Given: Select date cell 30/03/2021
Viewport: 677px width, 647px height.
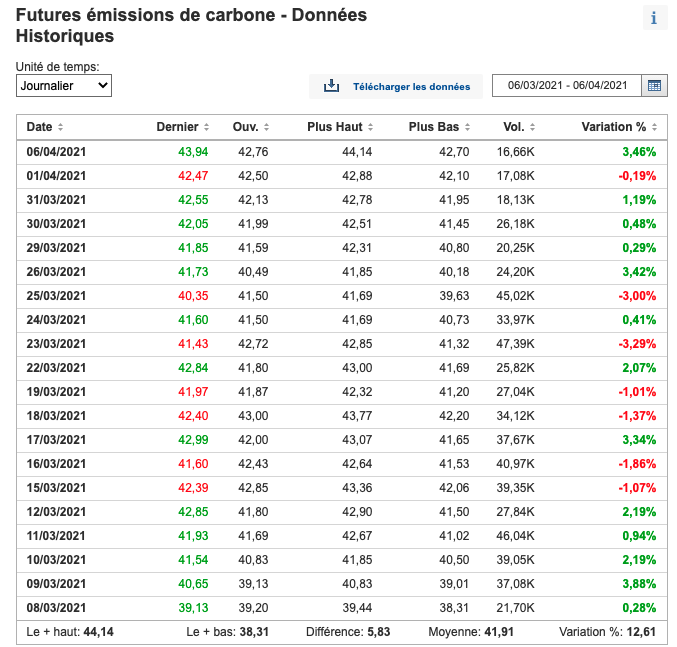Looking at the screenshot, I should [56, 224].
